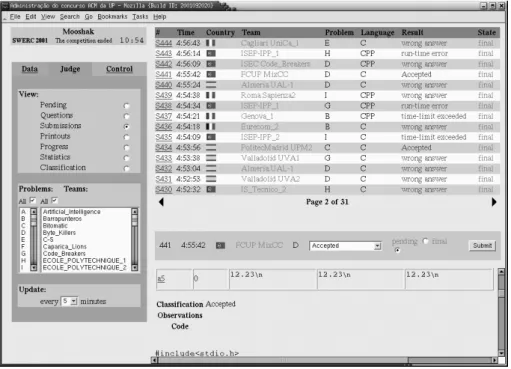This screenshot has width=511, height=369.
Task: Switch to the Data tab
Action: (x=30, y=69)
